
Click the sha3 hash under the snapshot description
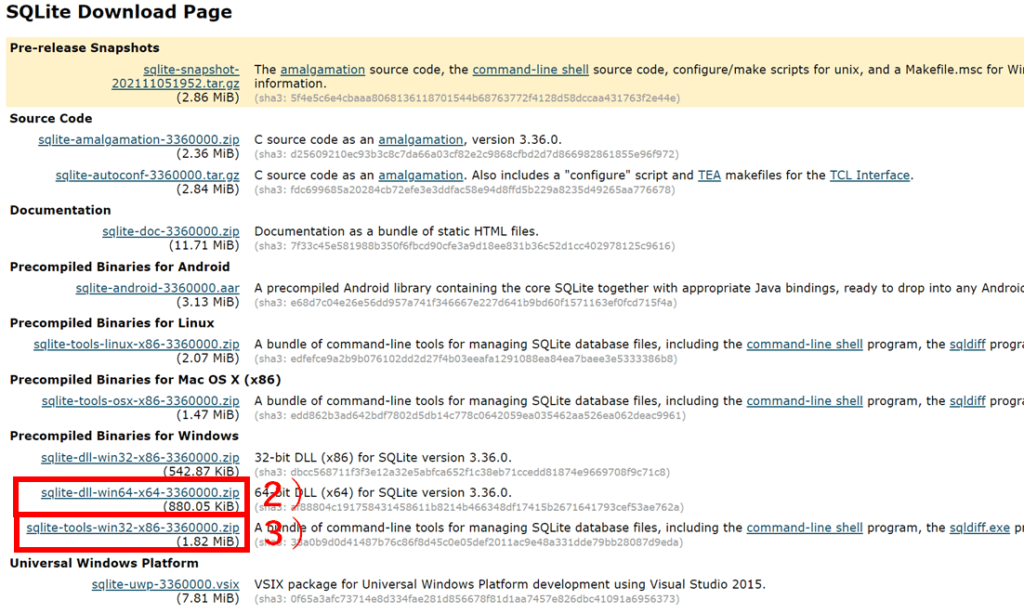click(x=467, y=98)
